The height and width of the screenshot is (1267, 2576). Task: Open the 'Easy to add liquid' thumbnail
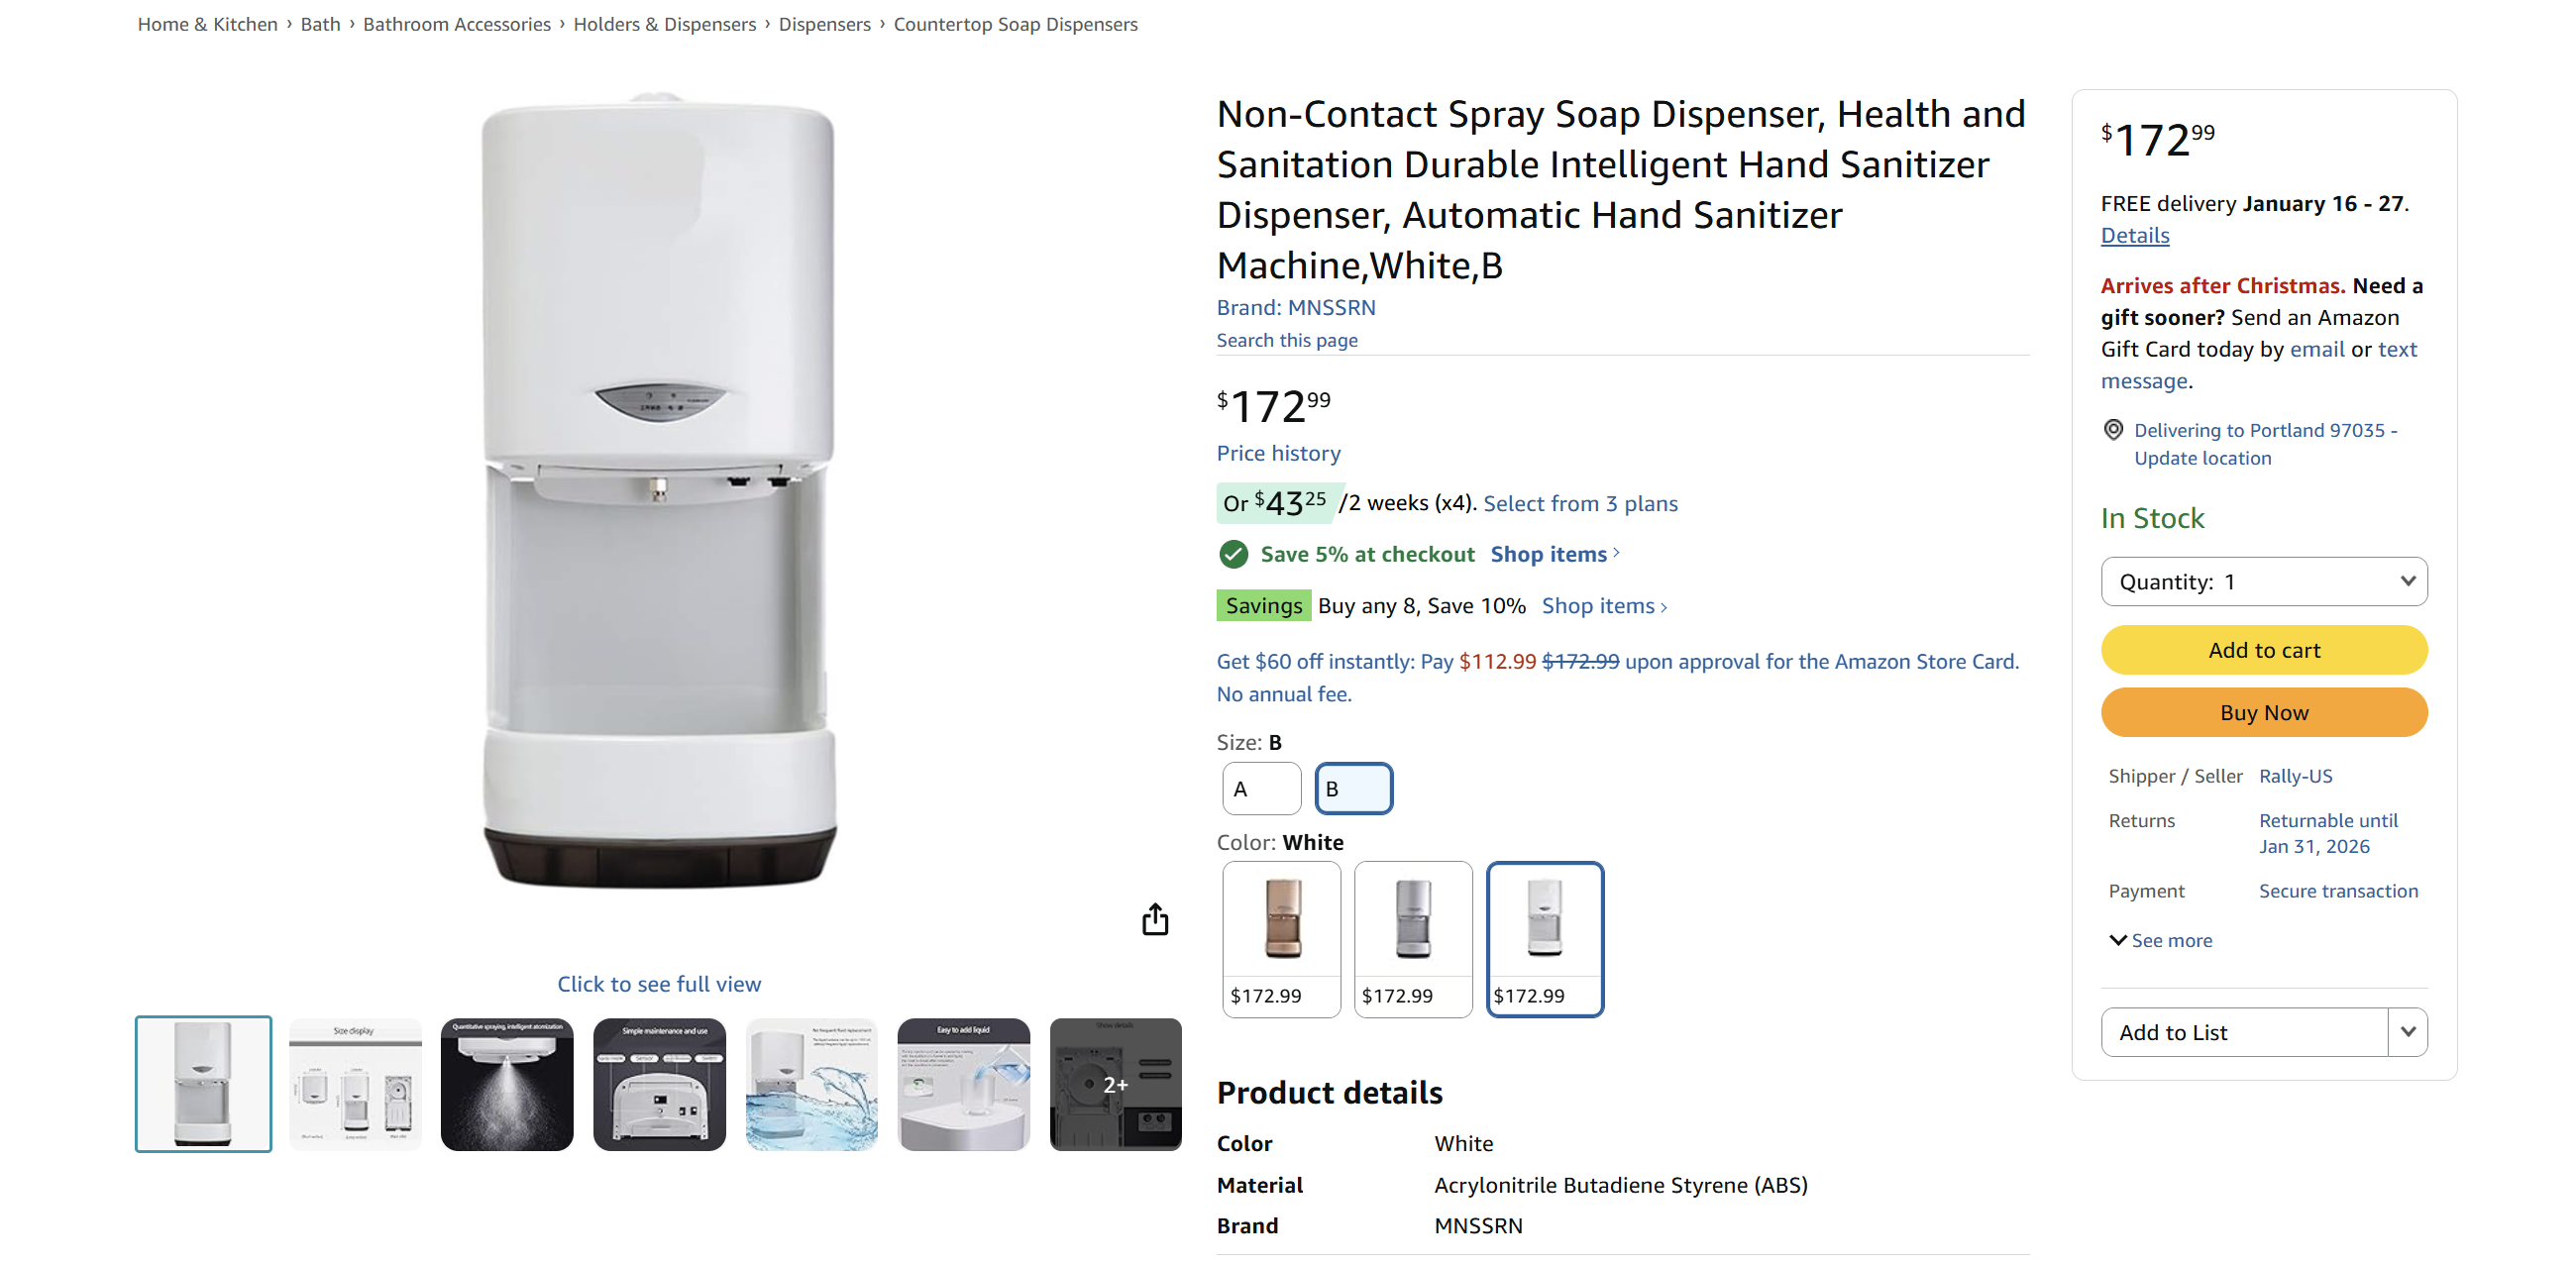[x=963, y=1083]
